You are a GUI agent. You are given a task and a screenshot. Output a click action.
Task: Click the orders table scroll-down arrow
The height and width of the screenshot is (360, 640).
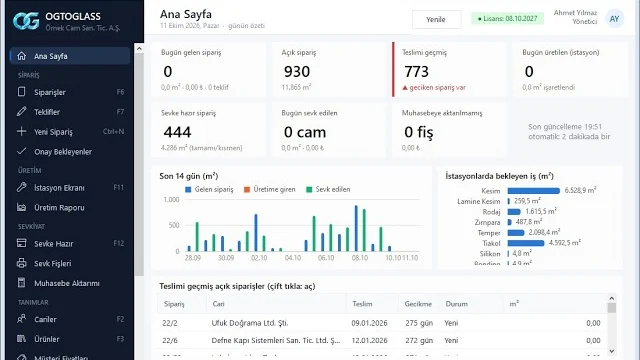611,351
